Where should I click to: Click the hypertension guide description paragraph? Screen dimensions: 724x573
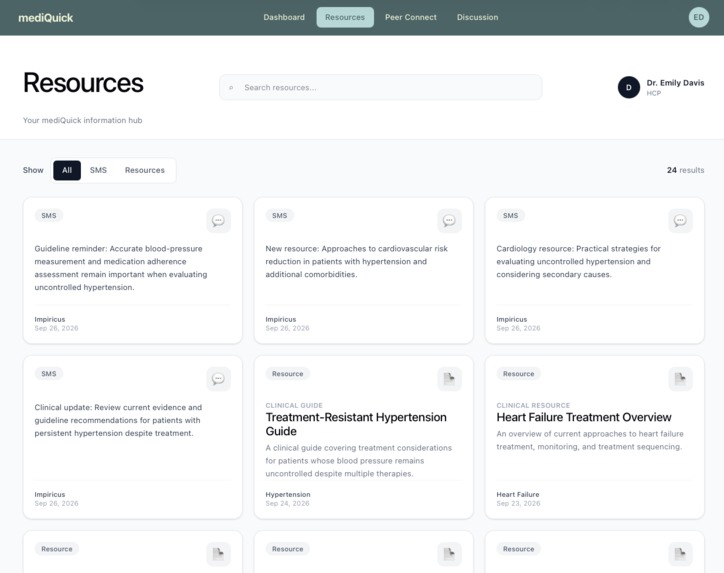pyautogui.click(x=359, y=461)
